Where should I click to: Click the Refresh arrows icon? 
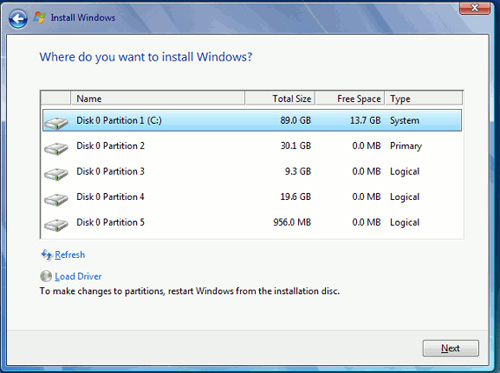(46, 255)
